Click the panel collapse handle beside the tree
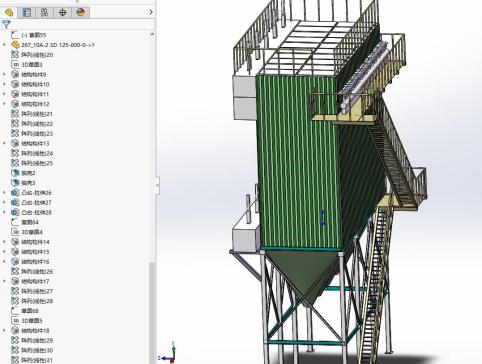This screenshot has height=364, width=482. click(157, 186)
